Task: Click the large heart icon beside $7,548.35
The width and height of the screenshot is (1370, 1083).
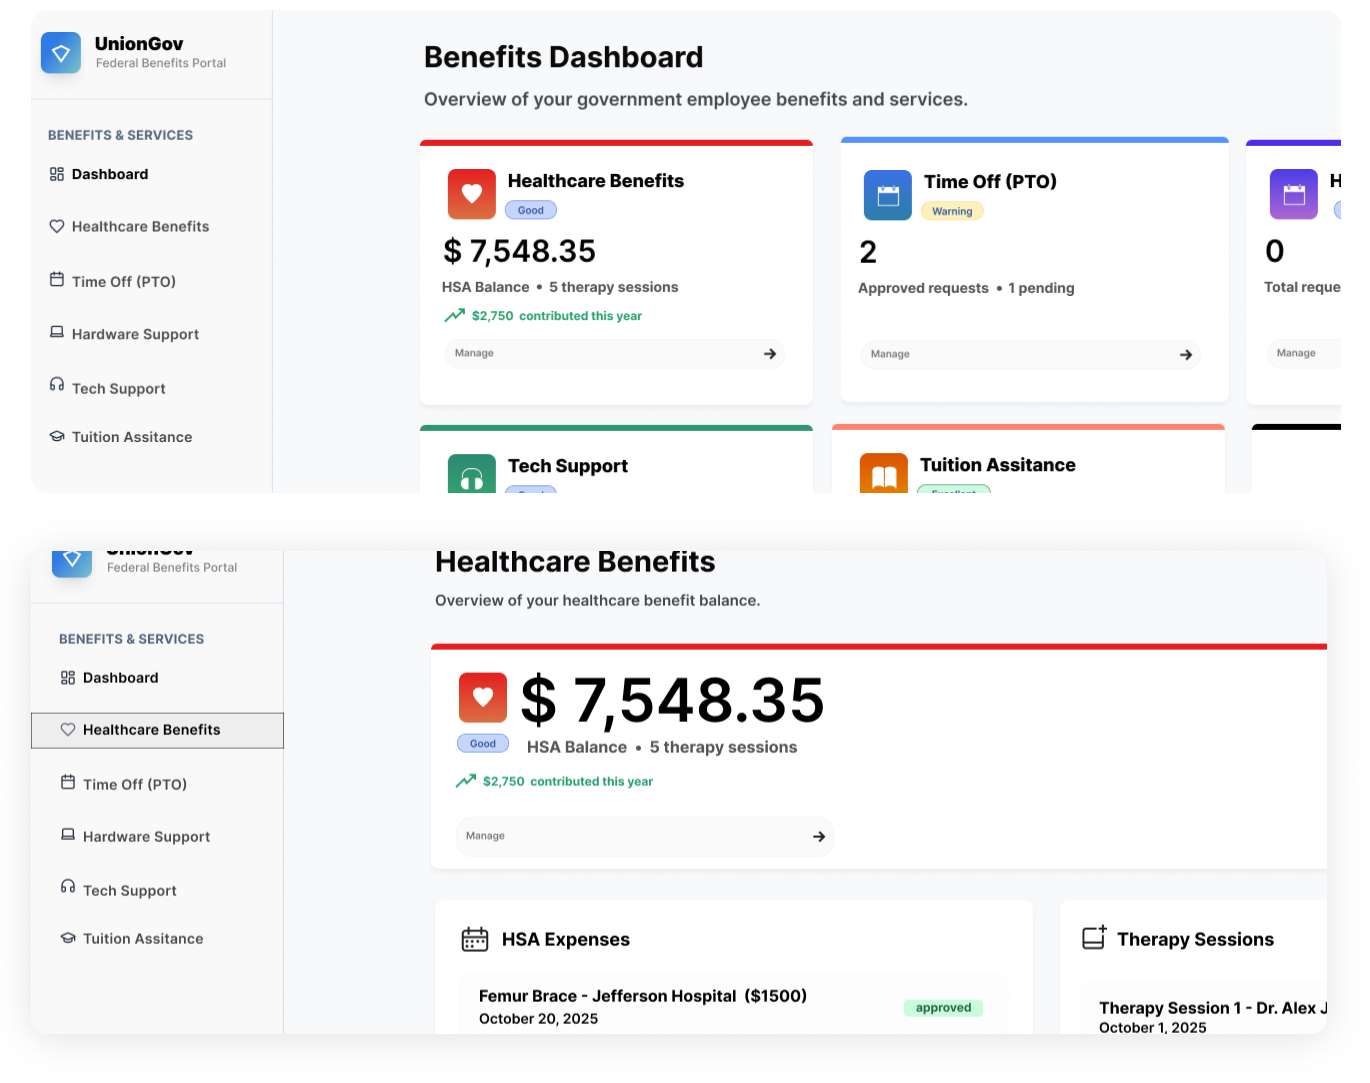Action: tap(483, 698)
